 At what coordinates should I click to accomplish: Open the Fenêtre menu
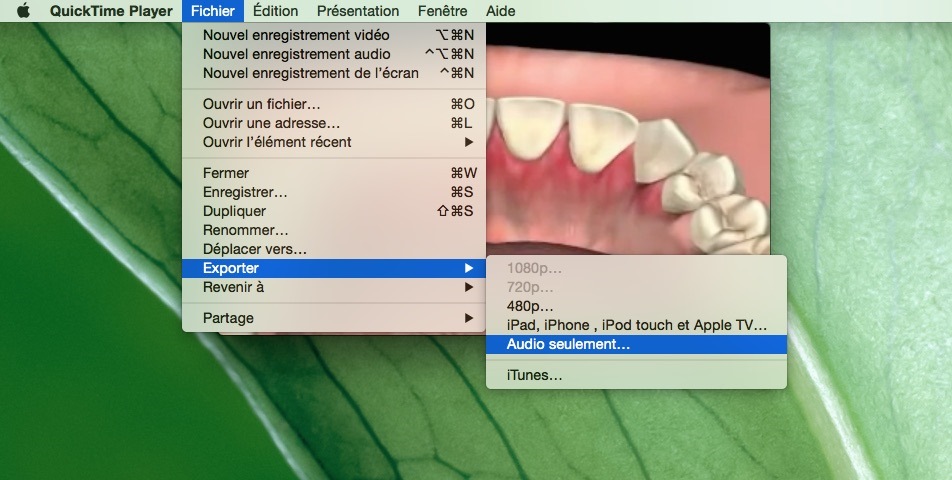pyautogui.click(x=443, y=11)
